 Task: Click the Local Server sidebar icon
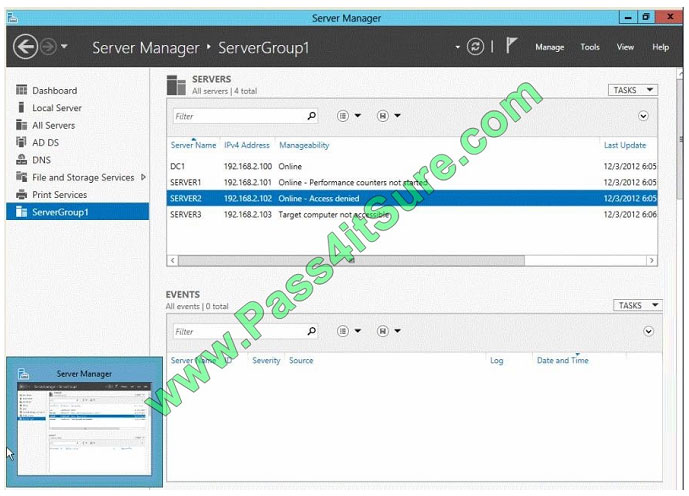pos(21,108)
